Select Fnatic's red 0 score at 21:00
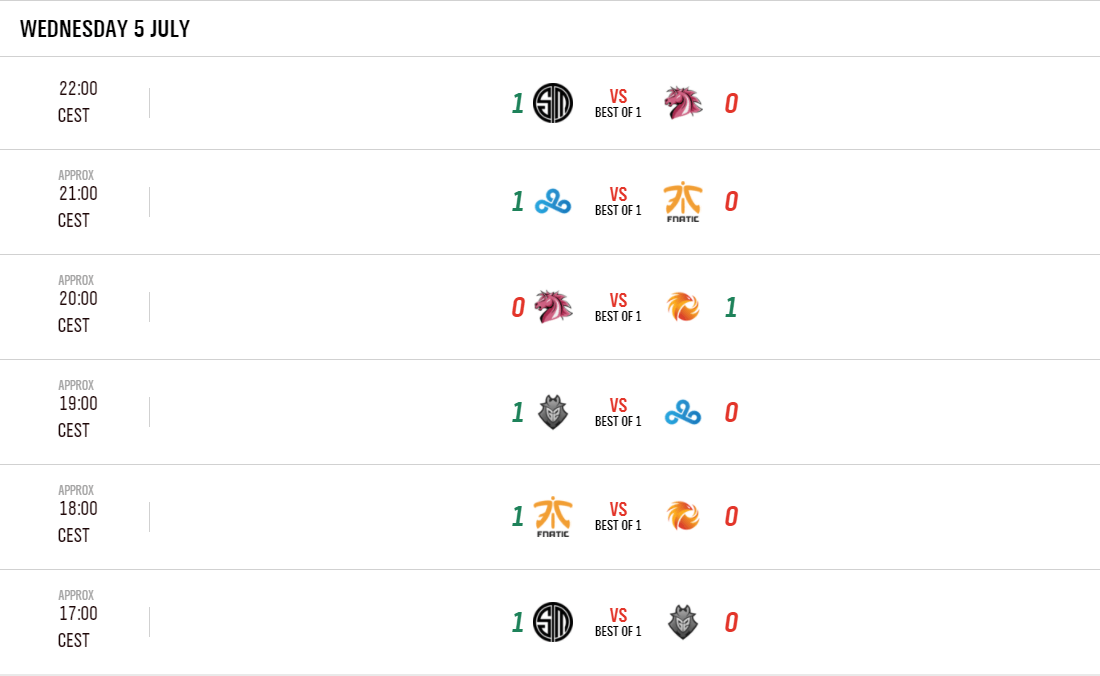 (x=731, y=202)
